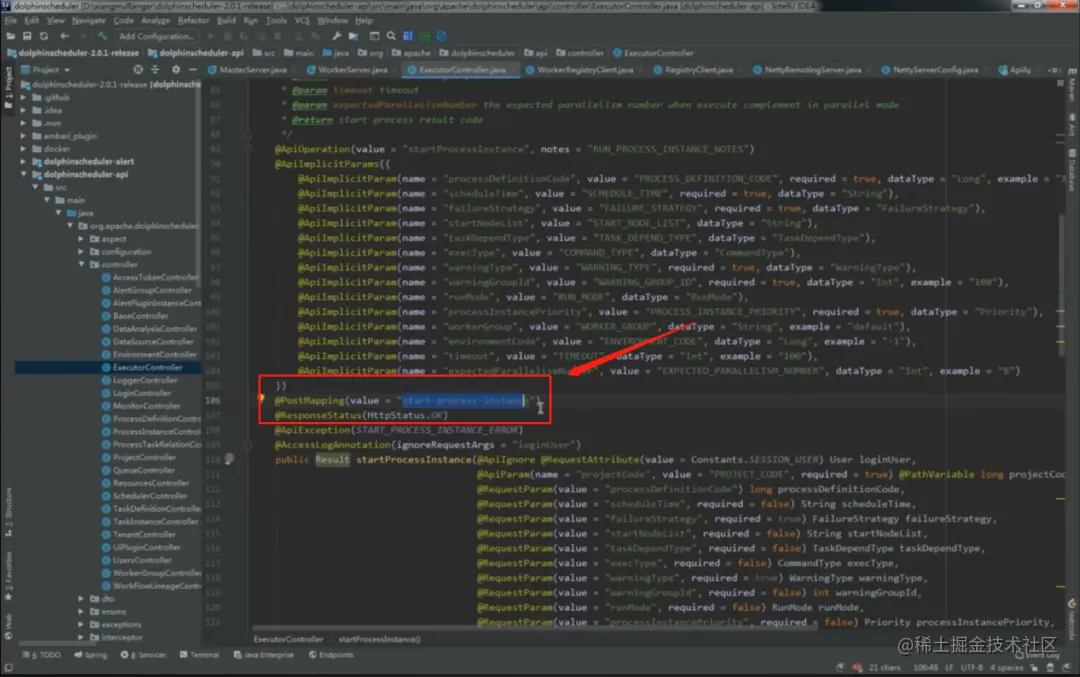Expand the docker folder
1080x677 pixels.
click(x=23, y=149)
